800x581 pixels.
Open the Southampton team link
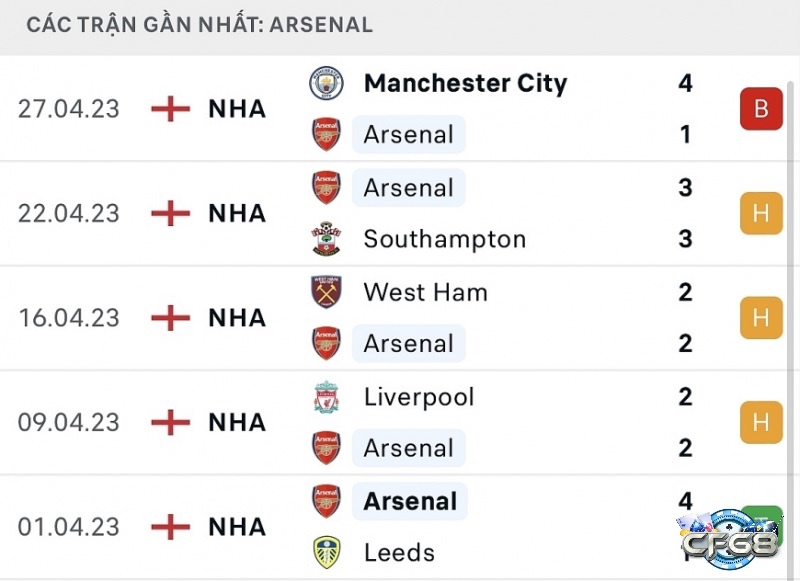pyautogui.click(x=444, y=239)
